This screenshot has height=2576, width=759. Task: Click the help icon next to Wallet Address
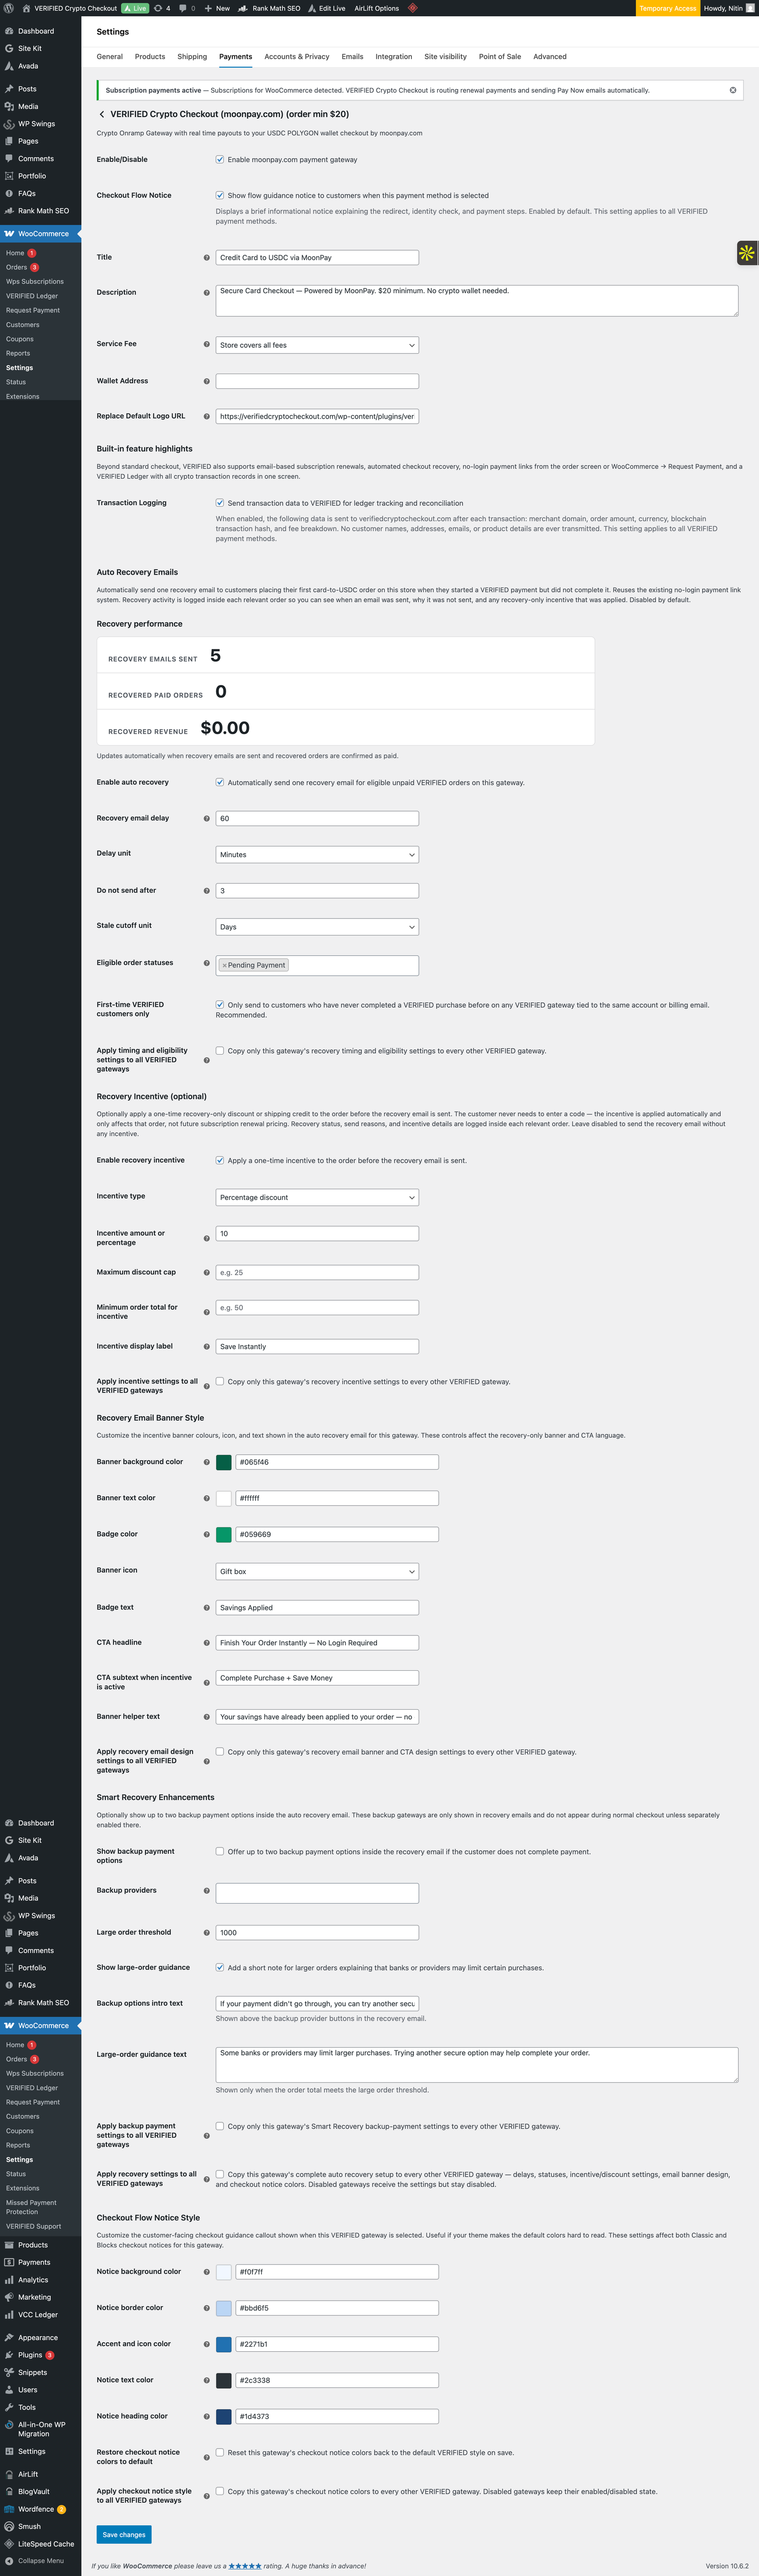point(207,381)
